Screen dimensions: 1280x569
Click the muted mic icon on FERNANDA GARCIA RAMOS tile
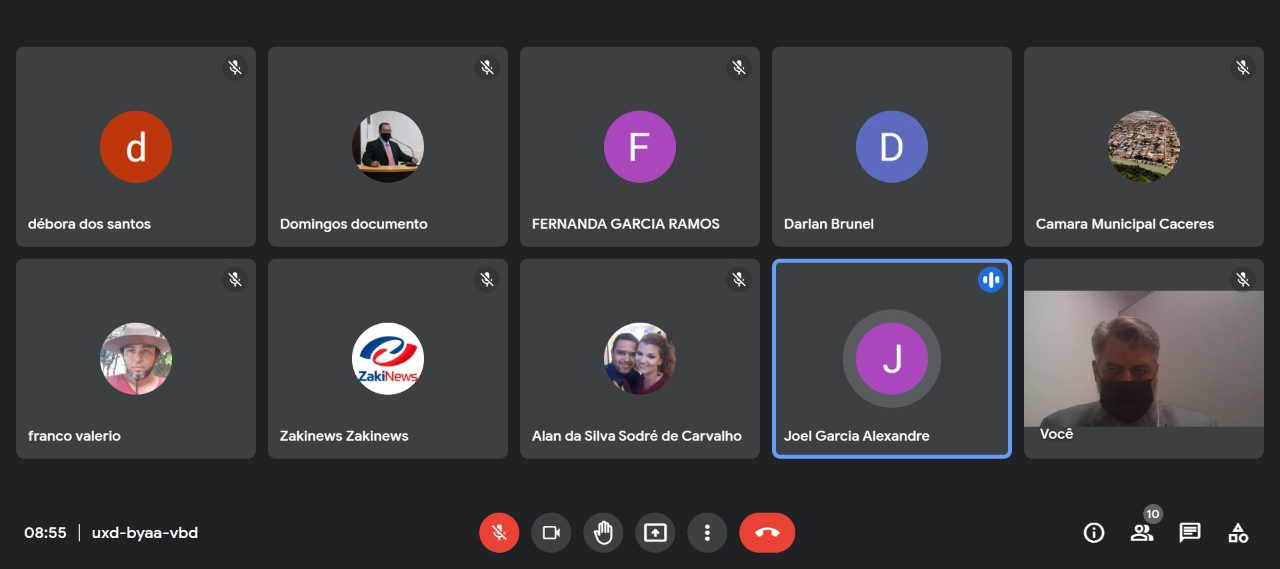tap(739, 68)
